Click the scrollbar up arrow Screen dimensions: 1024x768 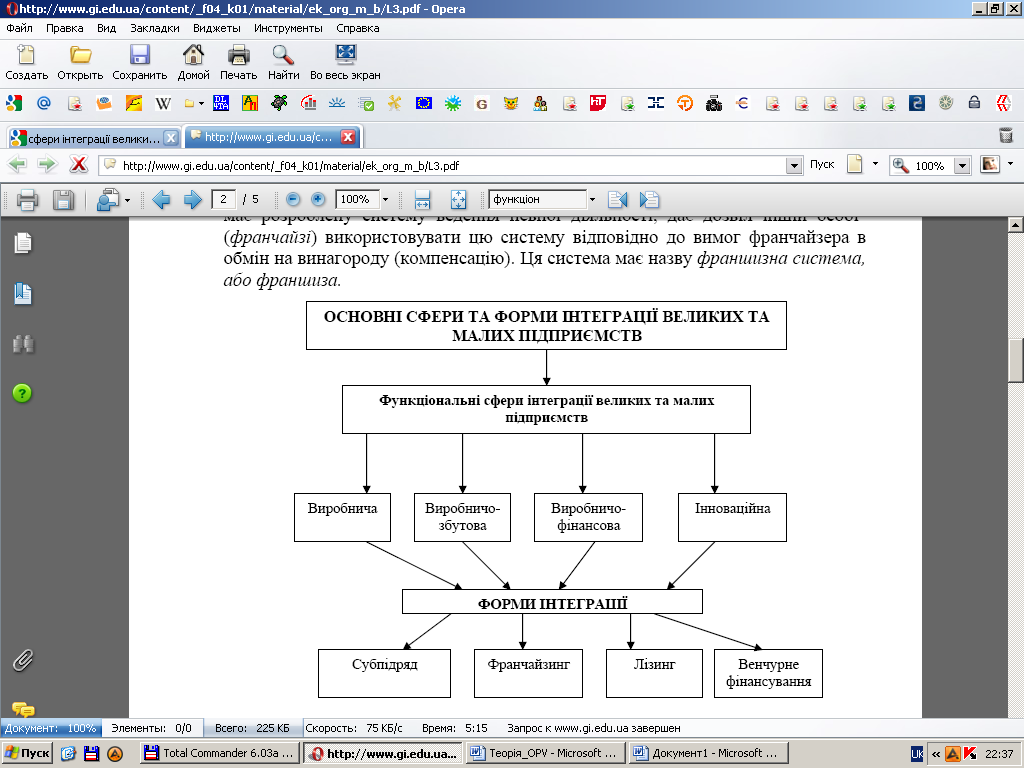1015,225
